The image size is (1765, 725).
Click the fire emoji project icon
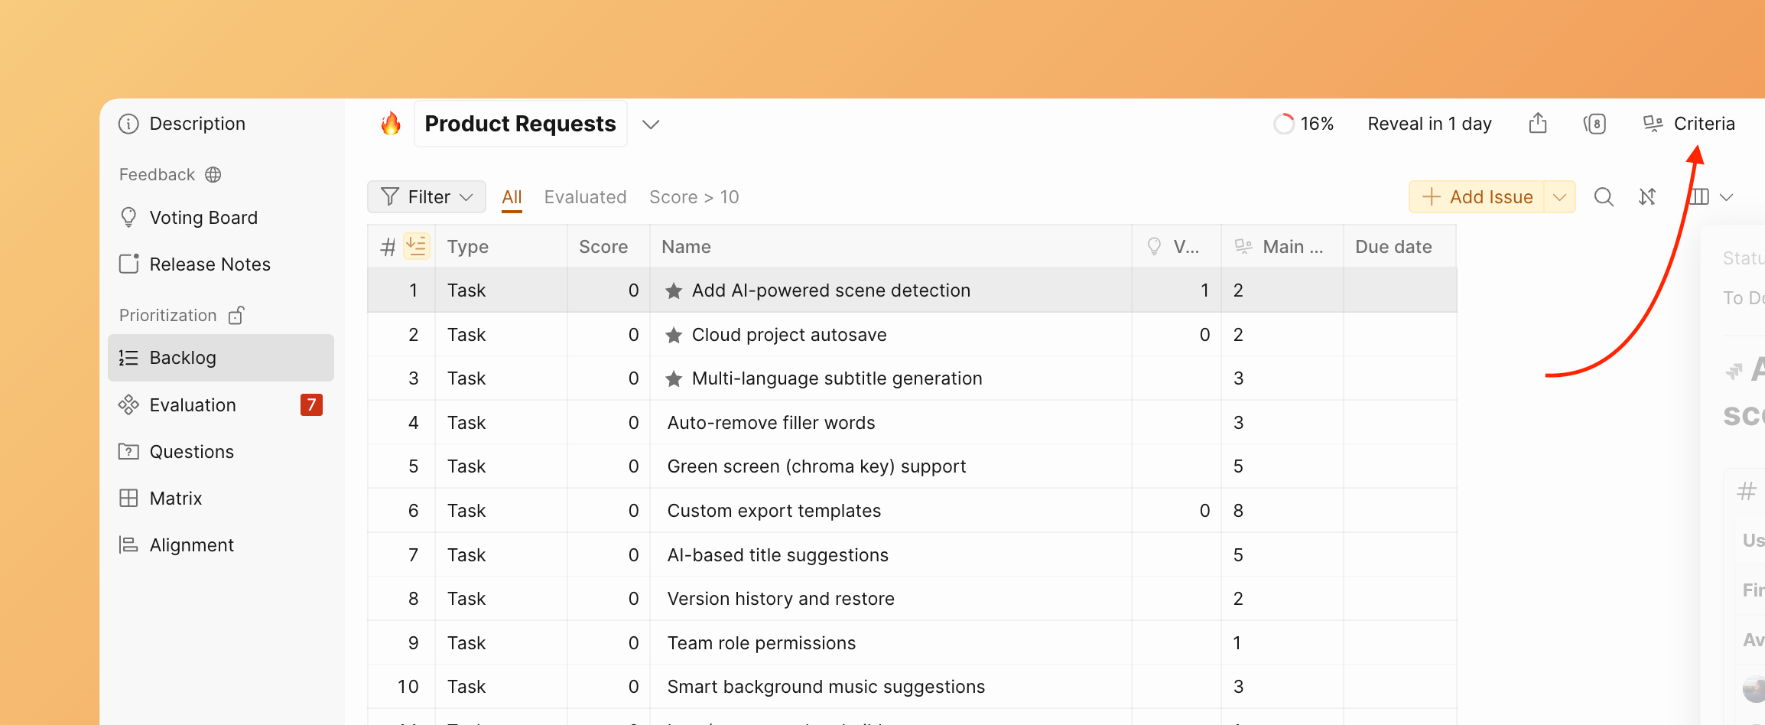[390, 123]
